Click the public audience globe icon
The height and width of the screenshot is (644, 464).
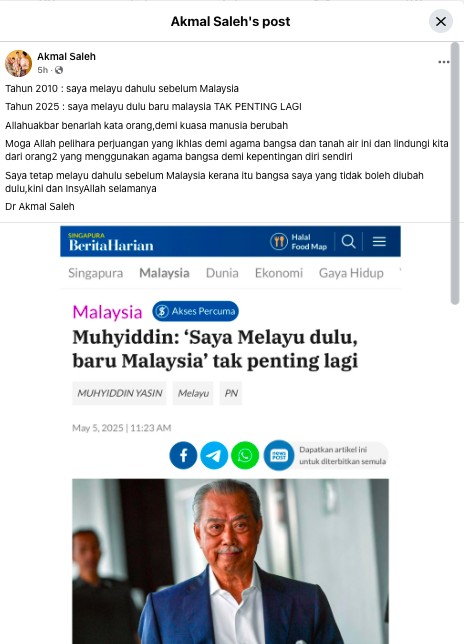pos(59,70)
